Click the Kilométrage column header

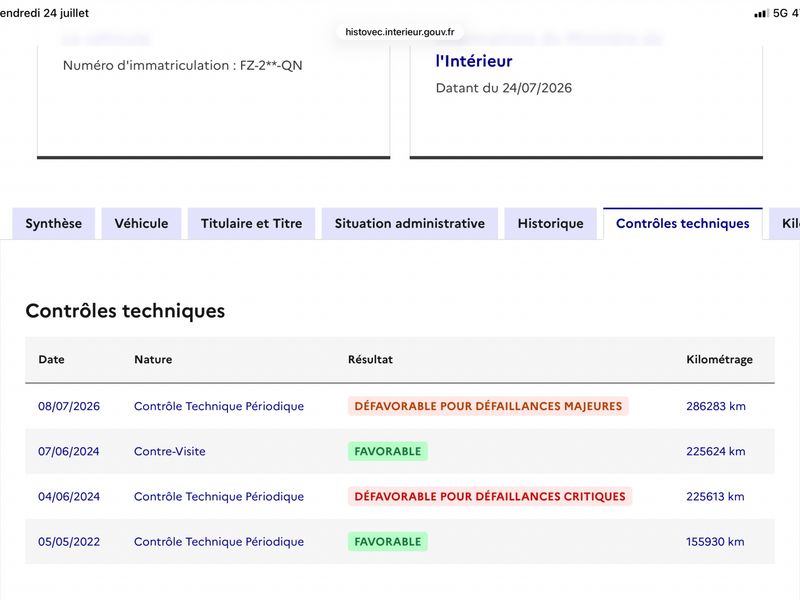pyautogui.click(x=719, y=359)
